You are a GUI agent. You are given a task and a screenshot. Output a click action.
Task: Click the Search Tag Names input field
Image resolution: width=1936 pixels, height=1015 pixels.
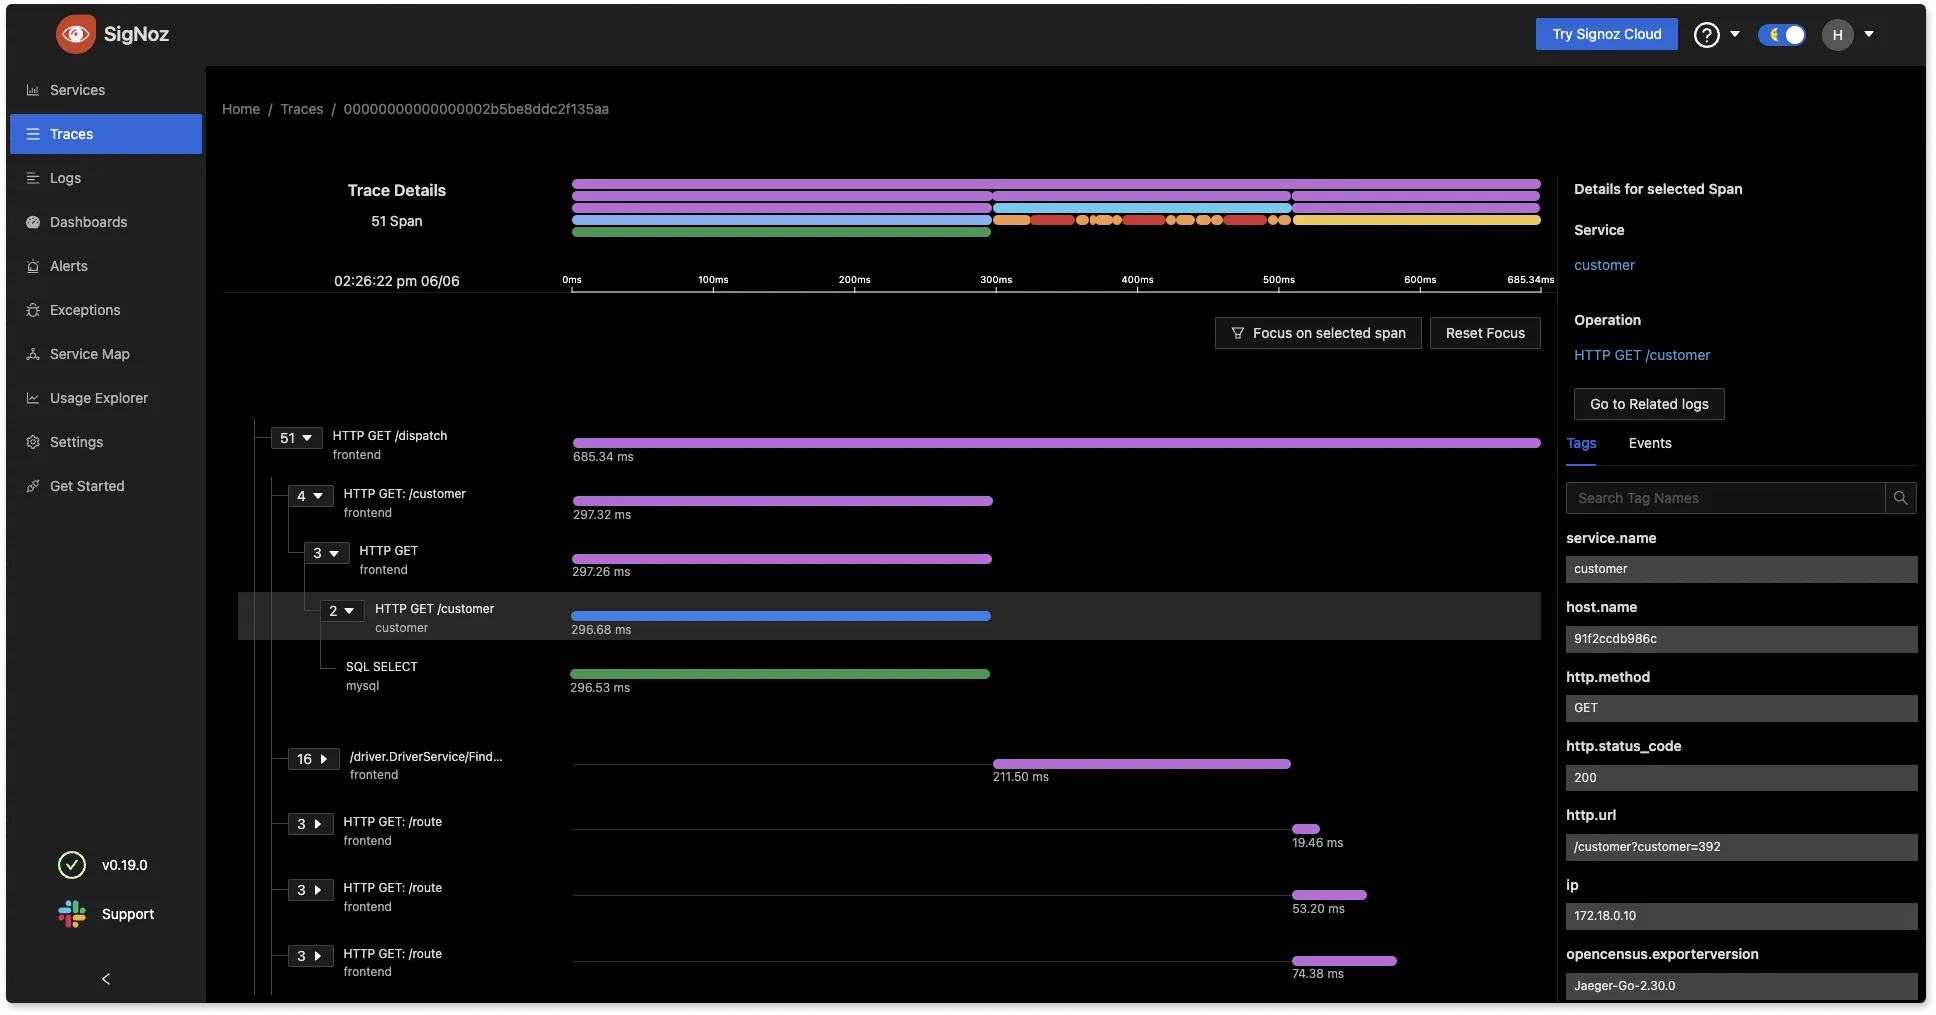pyautogui.click(x=1725, y=498)
